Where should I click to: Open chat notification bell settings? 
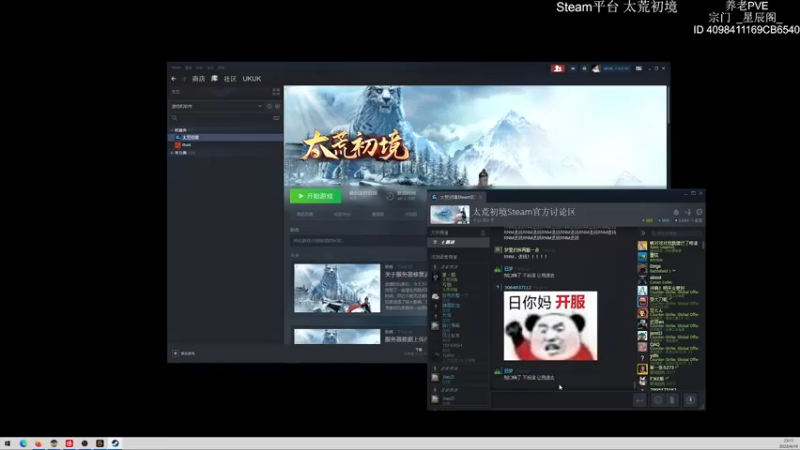tap(676, 212)
